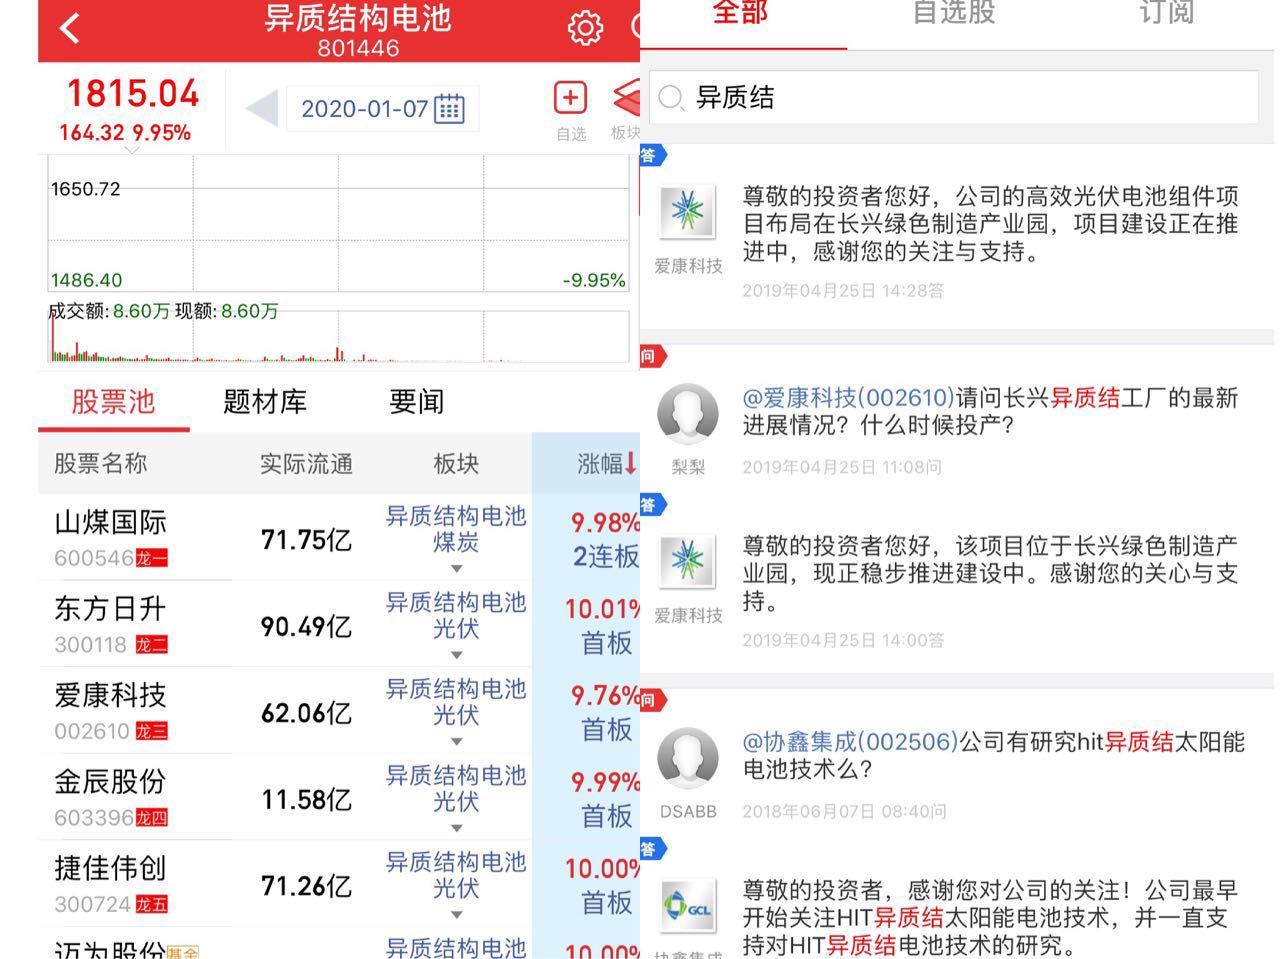Add sector to watchlist via 自选 plus icon
This screenshot has height=959, width=1280.
(569, 97)
